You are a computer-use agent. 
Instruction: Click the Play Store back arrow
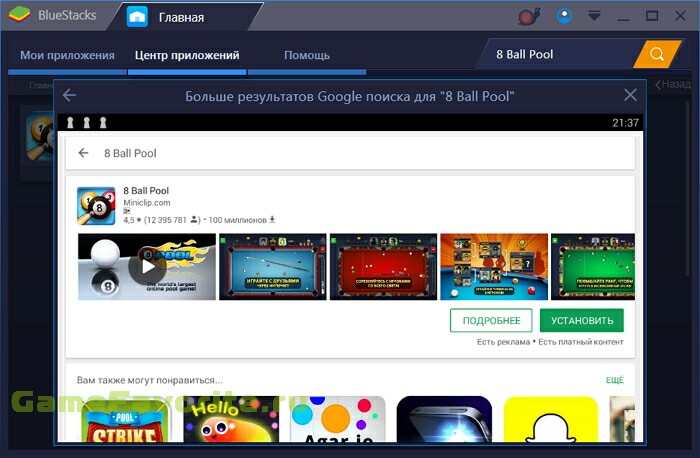click(x=83, y=153)
